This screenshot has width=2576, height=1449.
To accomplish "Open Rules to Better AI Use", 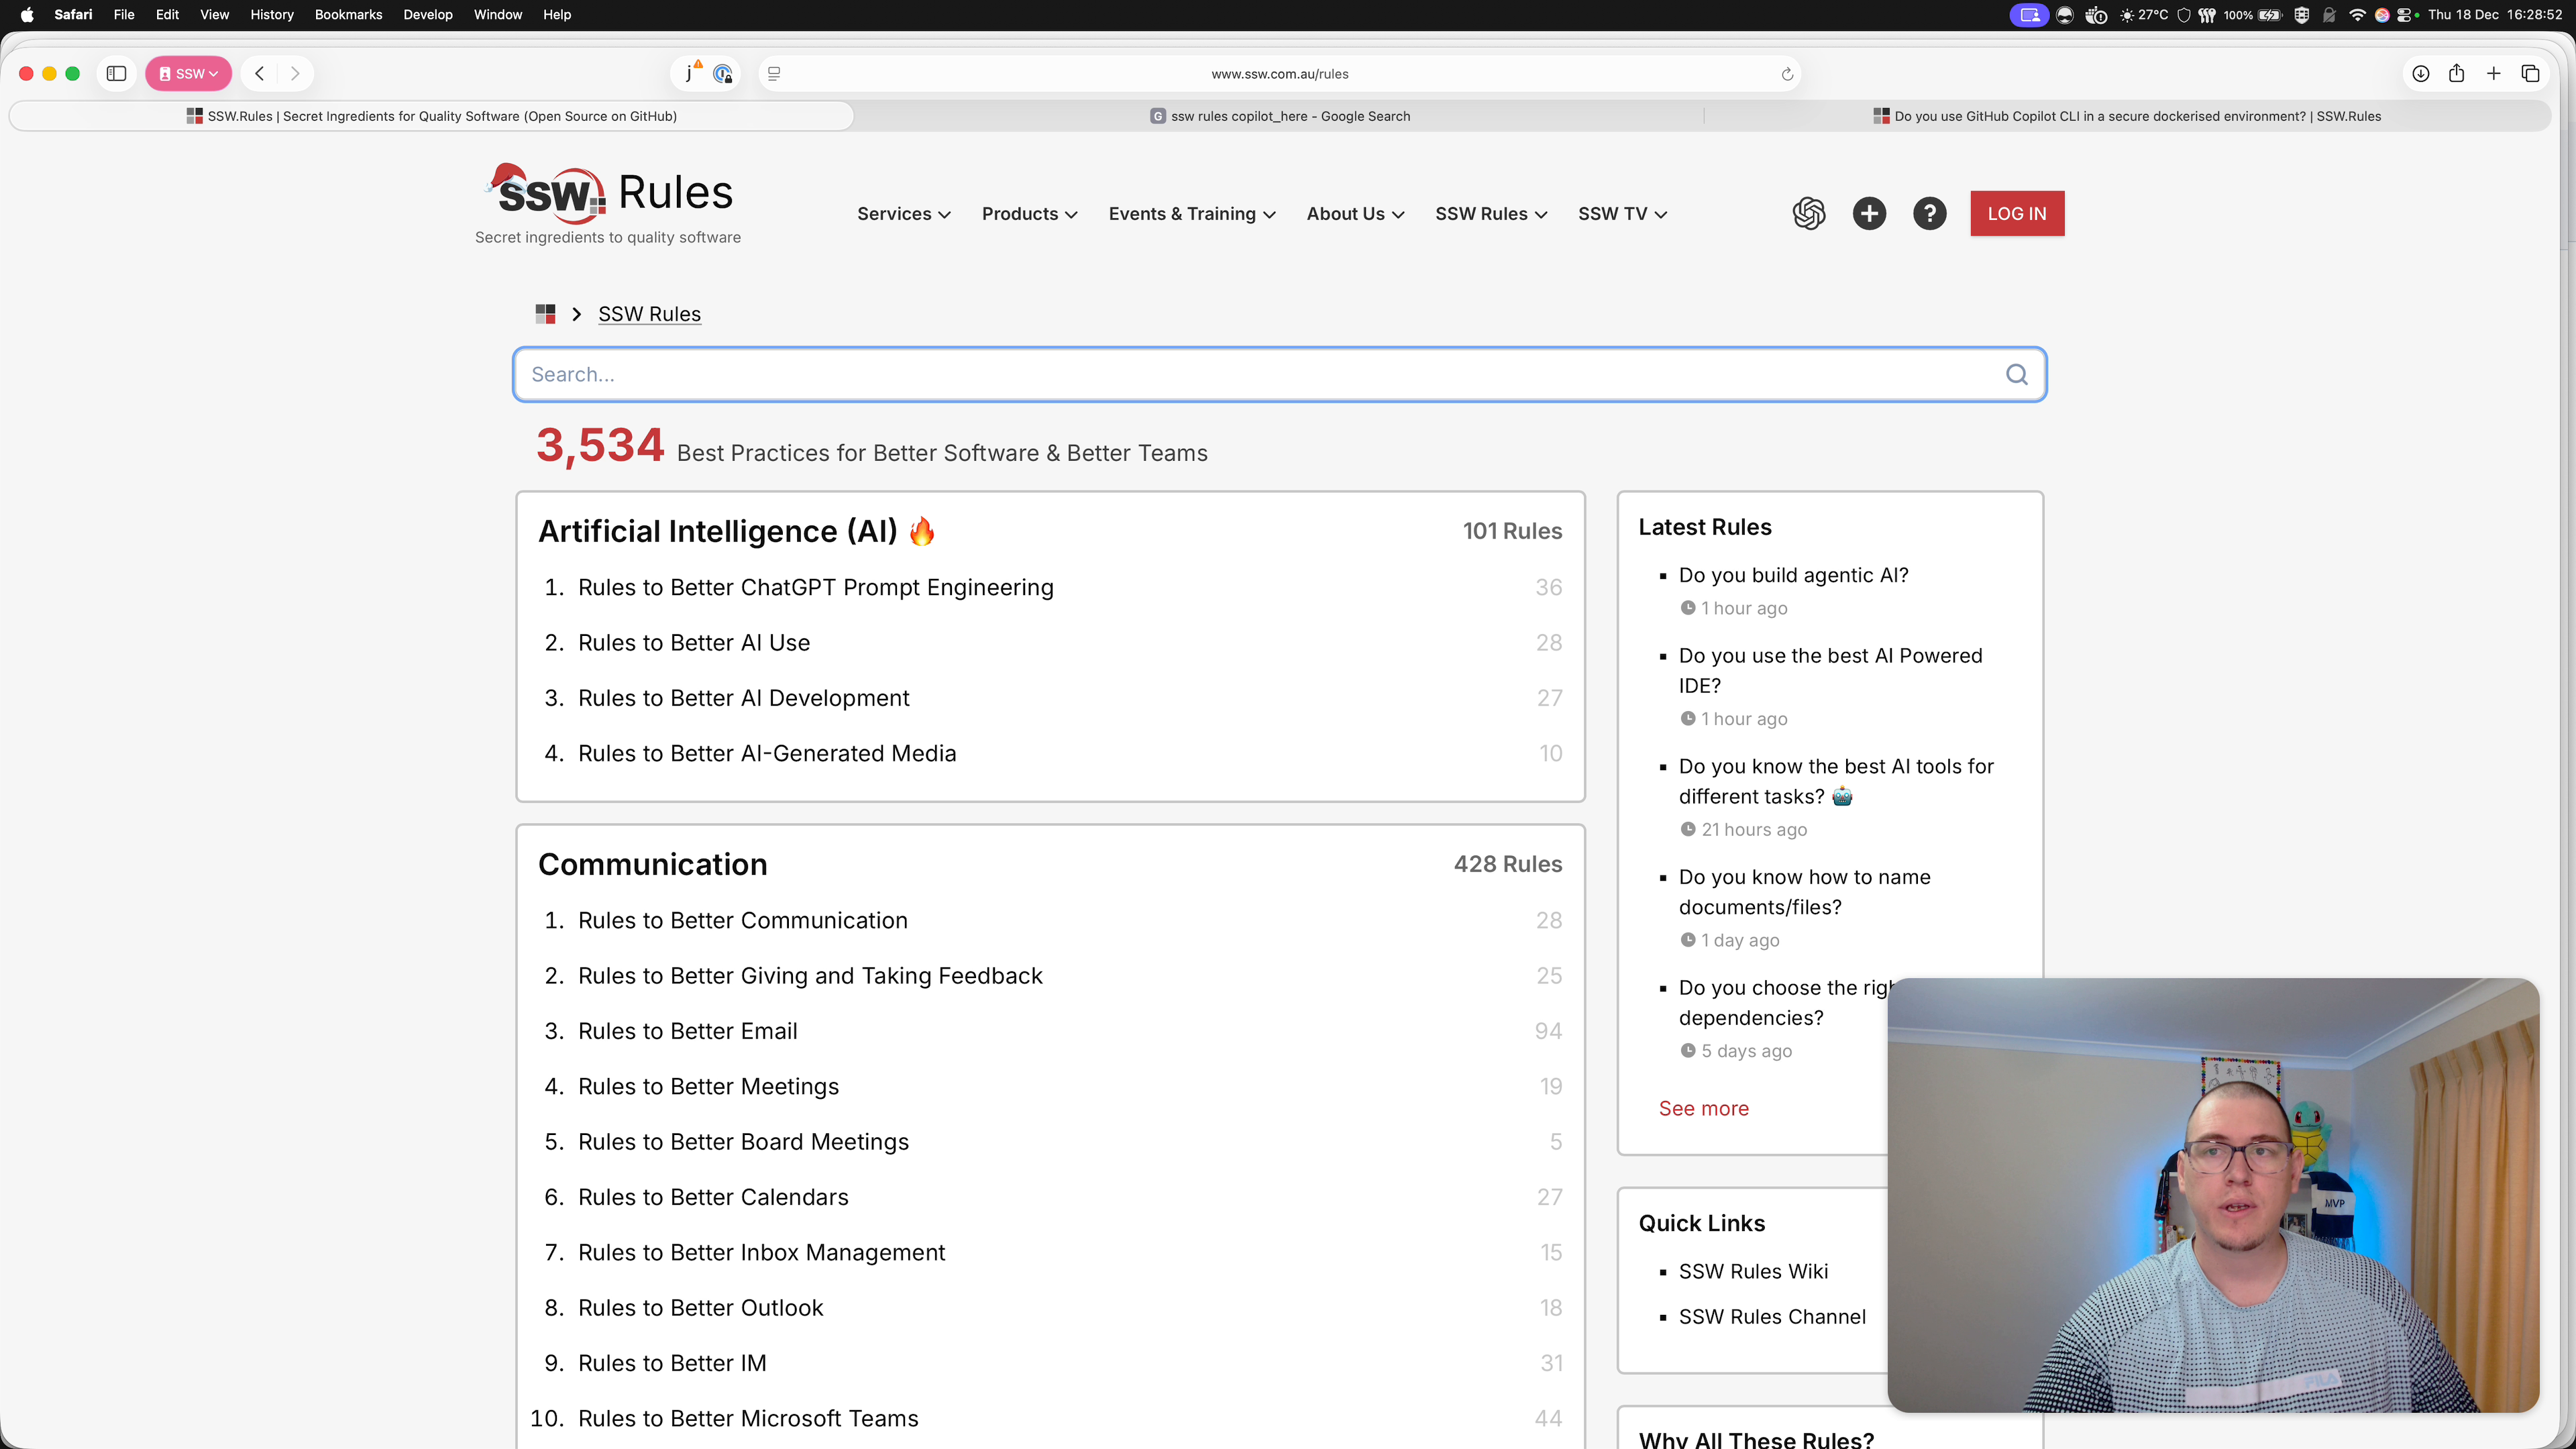I will (694, 643).
